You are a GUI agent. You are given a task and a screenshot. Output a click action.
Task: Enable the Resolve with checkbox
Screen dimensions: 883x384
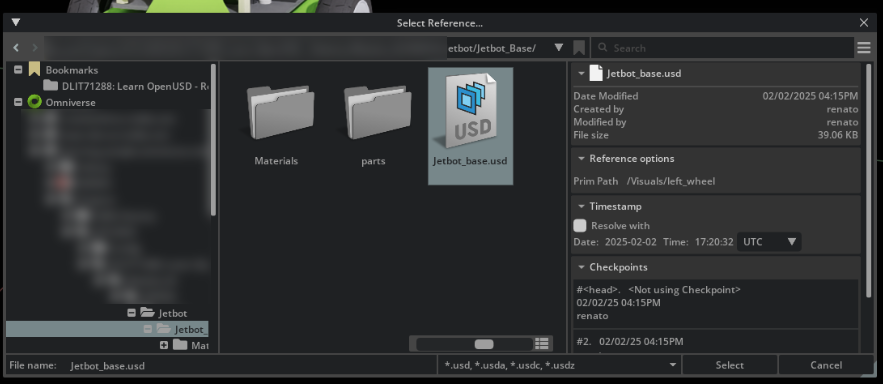coord(579,225)
